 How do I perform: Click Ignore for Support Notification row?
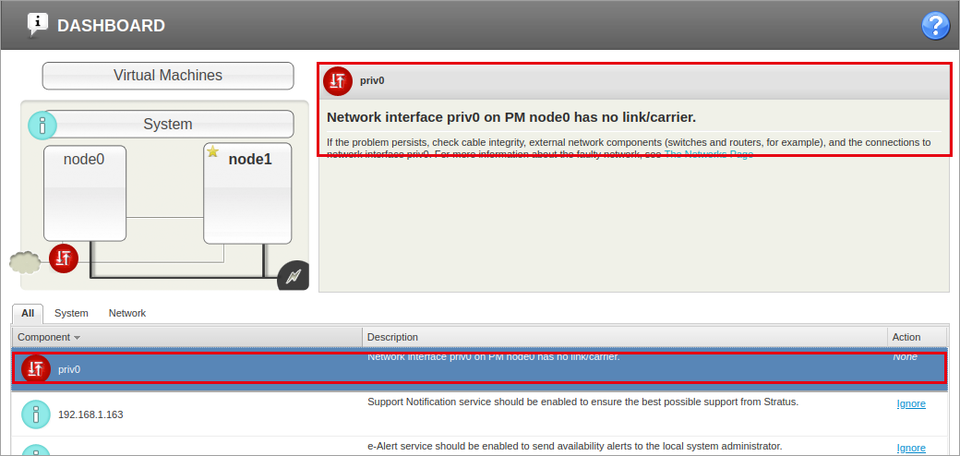pos(911,404)
